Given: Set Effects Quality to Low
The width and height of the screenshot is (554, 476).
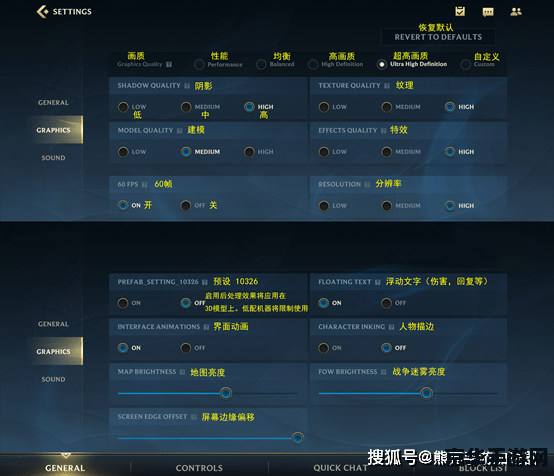Looking at the screenshot, I should click(324, 152).
